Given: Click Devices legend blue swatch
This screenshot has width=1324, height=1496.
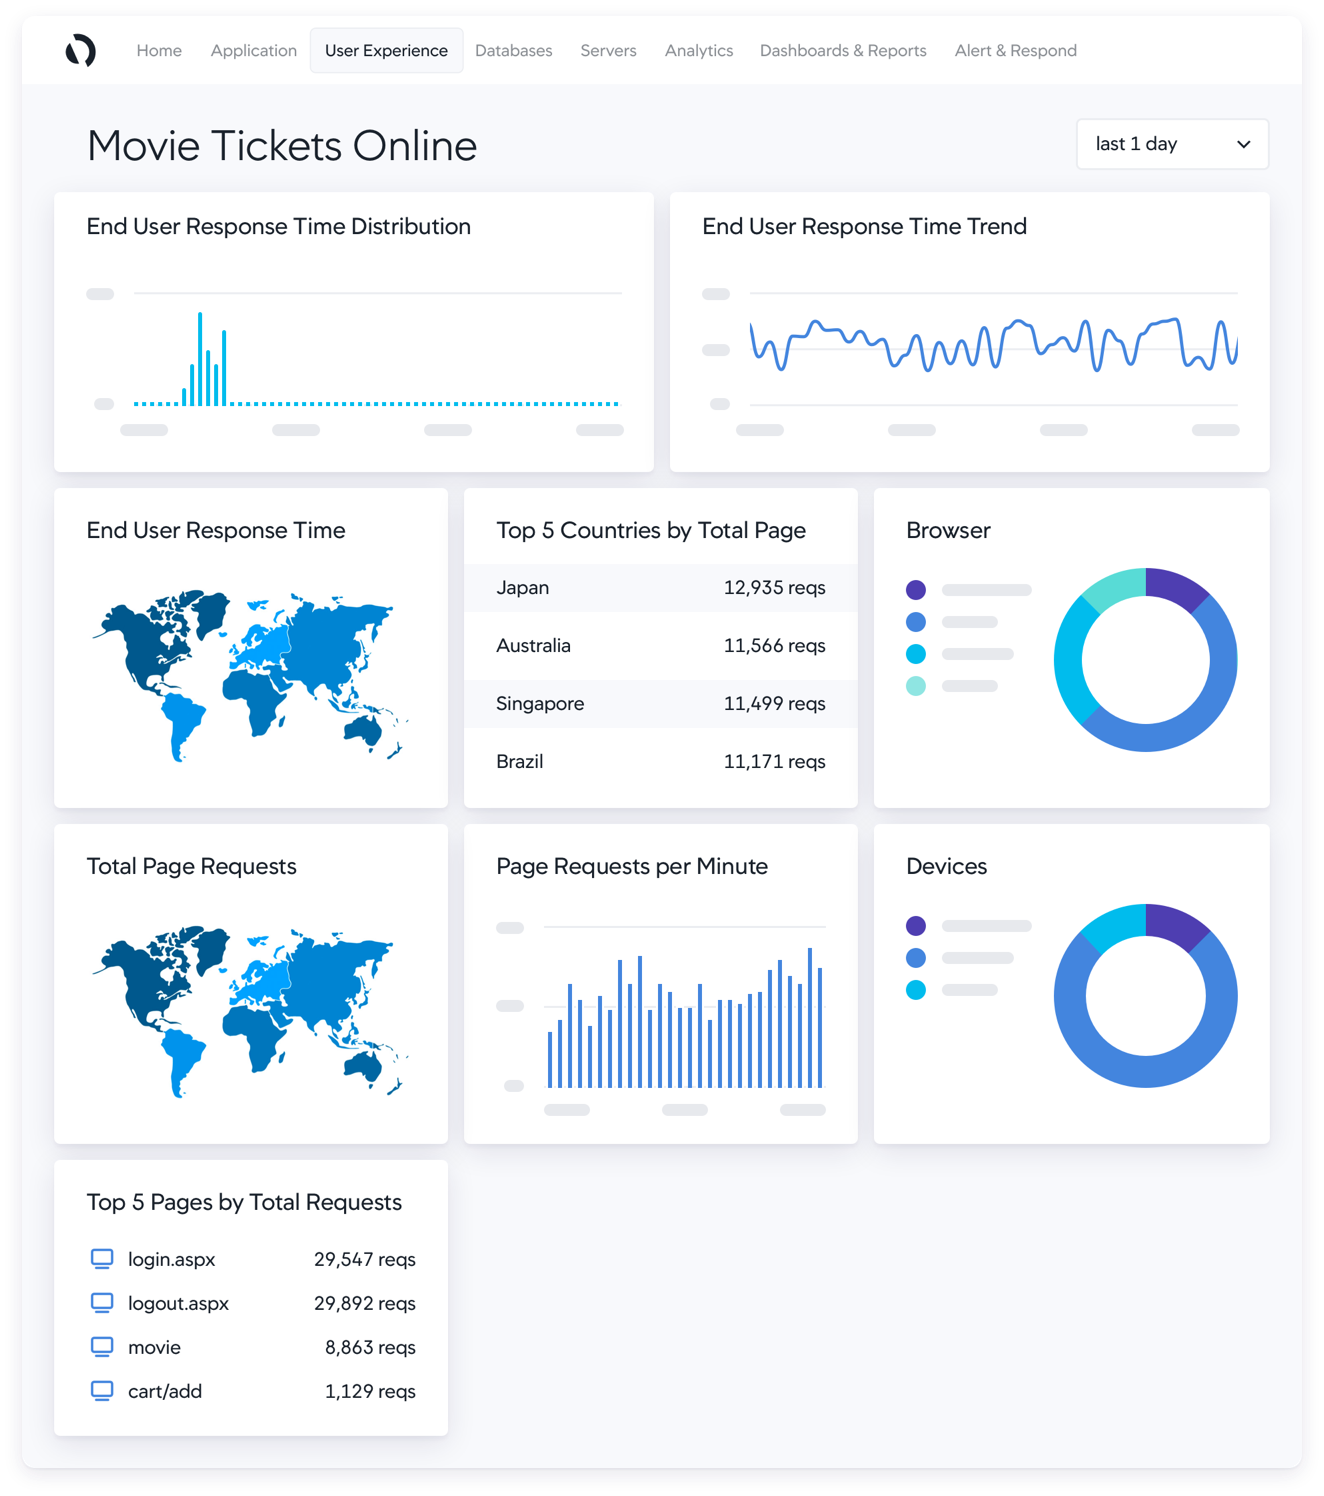Looking at the screenshot, I should click(x=916, y=958).
